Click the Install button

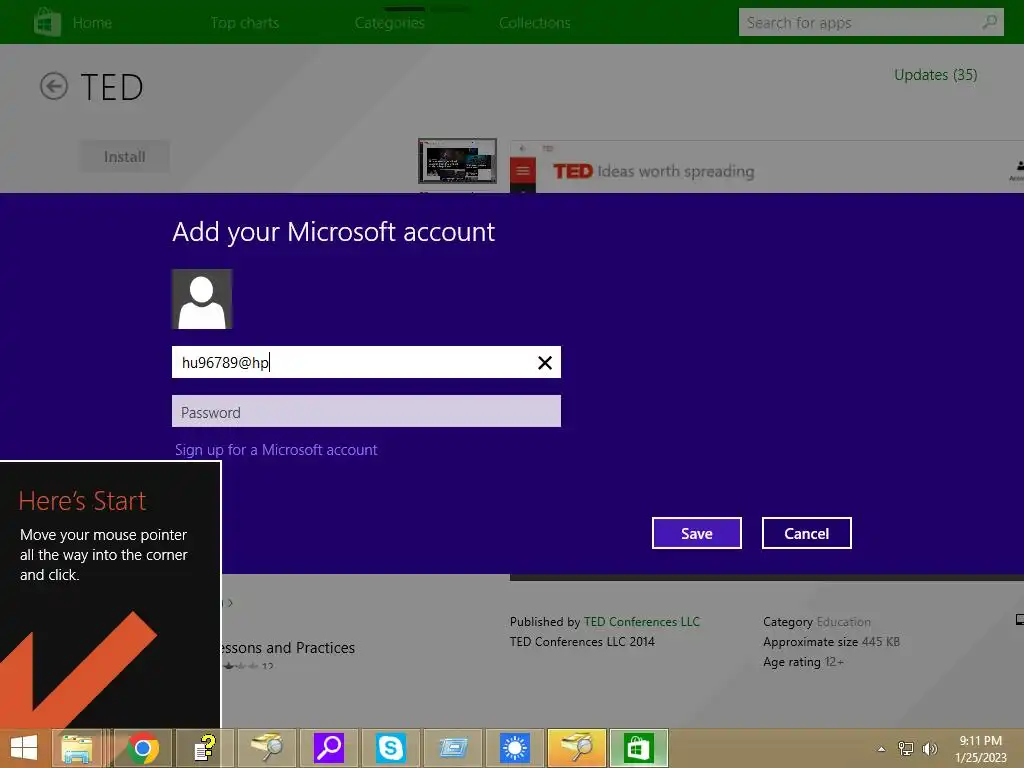(125, 157)
